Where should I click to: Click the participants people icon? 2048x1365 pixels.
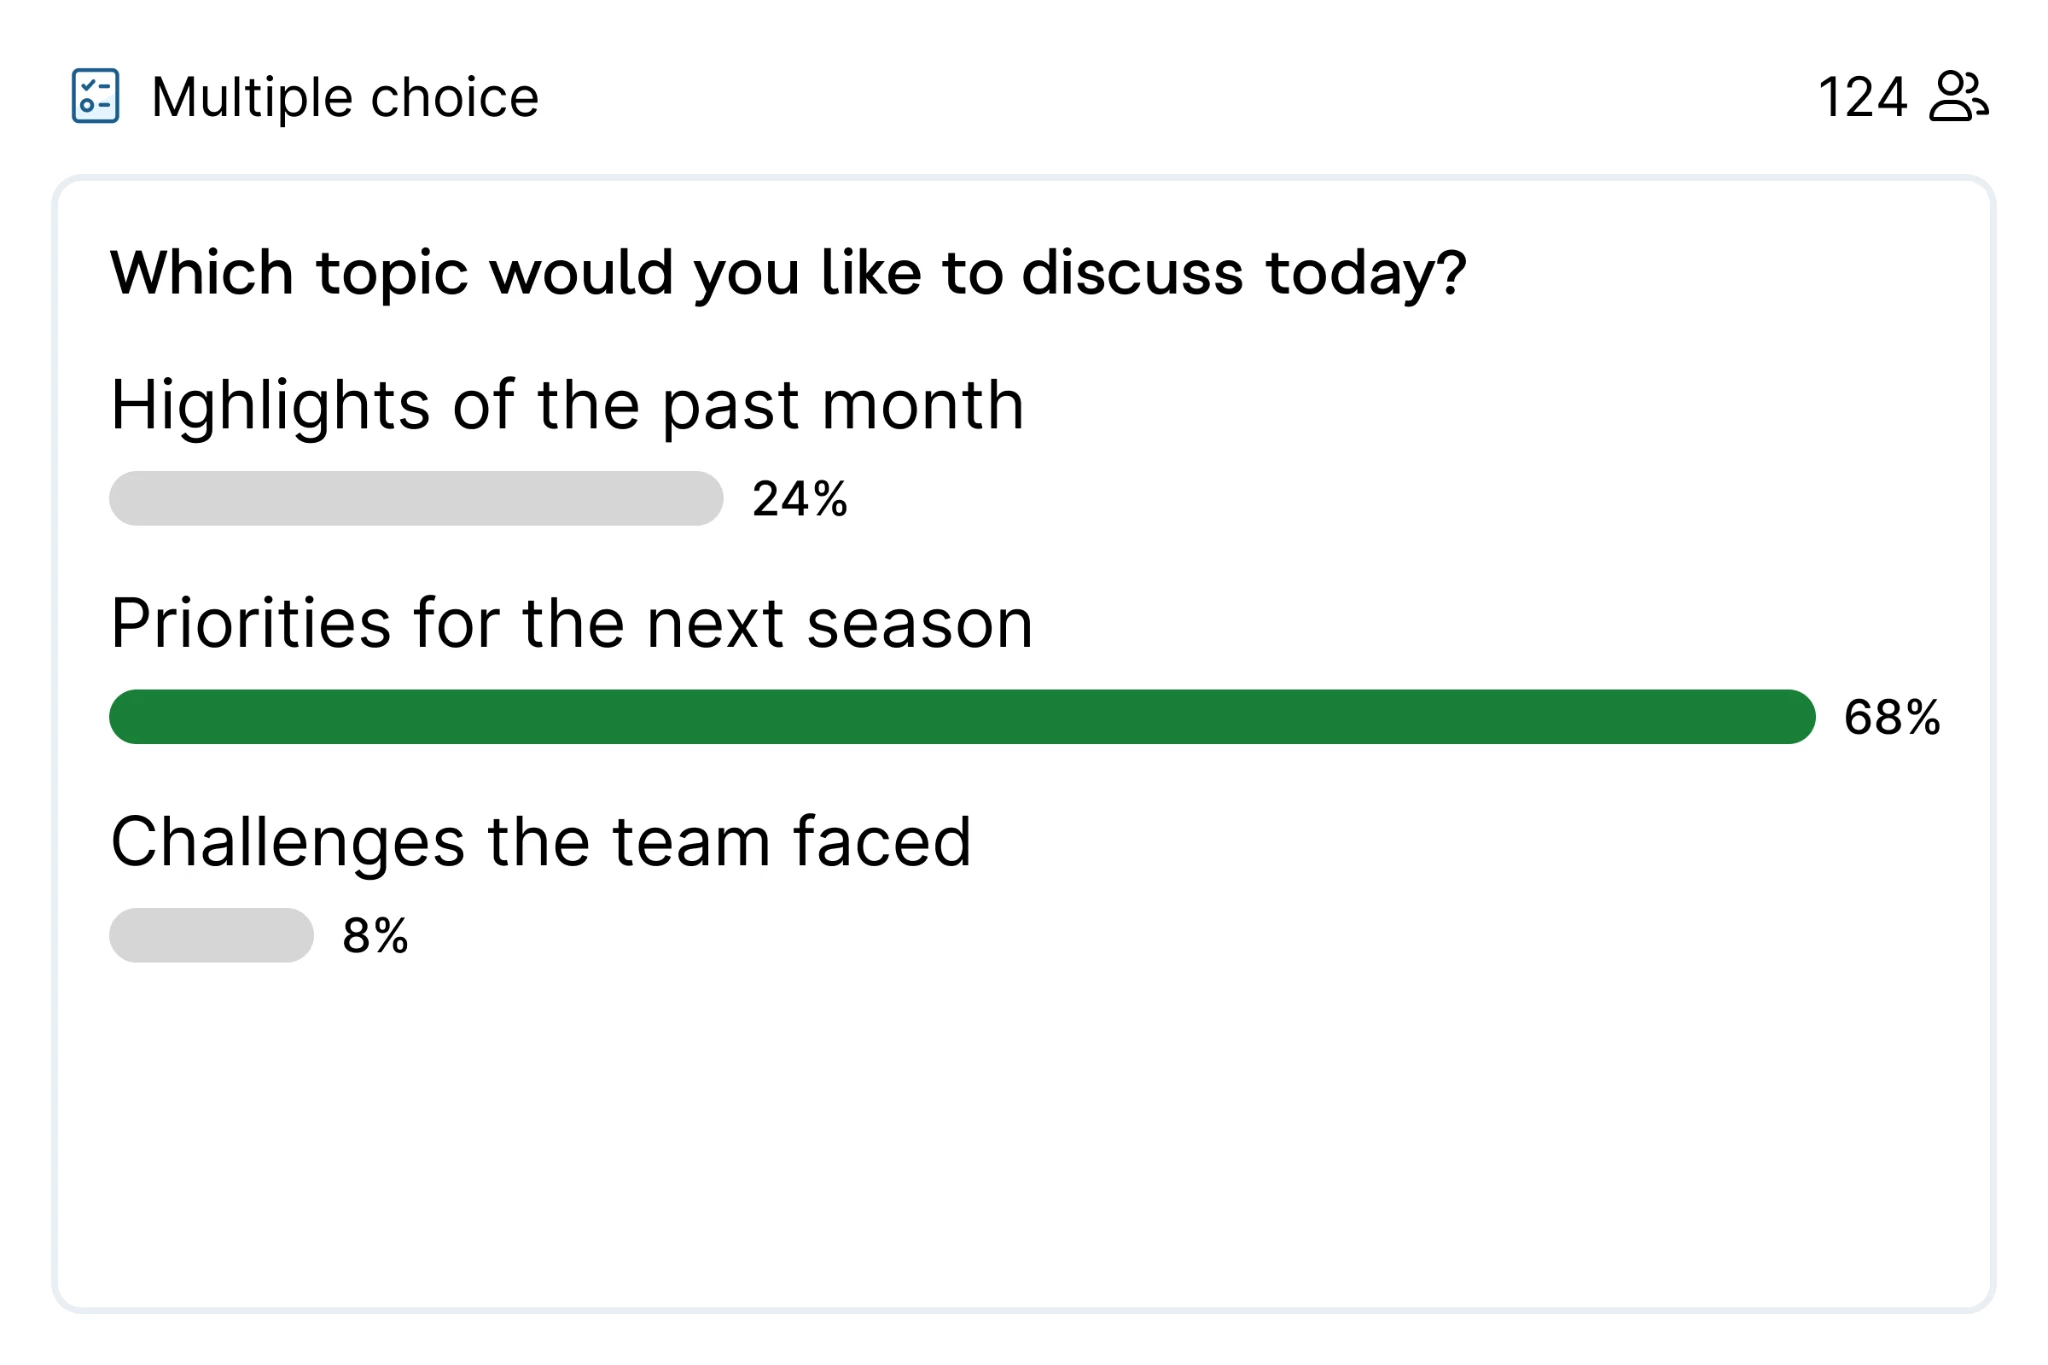click(x=1958, y=96)
